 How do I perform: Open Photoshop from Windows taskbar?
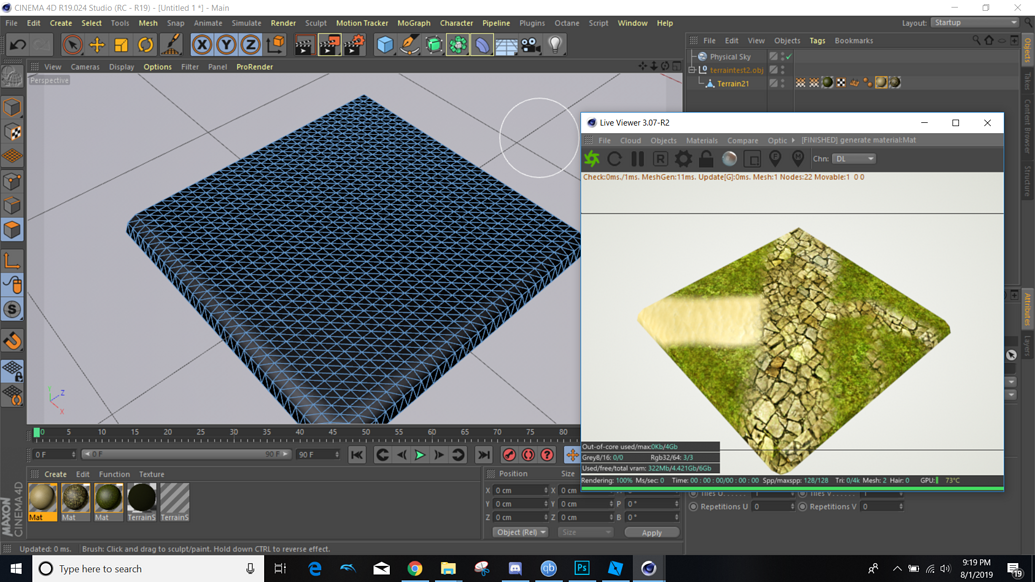[x=582, y=568]
